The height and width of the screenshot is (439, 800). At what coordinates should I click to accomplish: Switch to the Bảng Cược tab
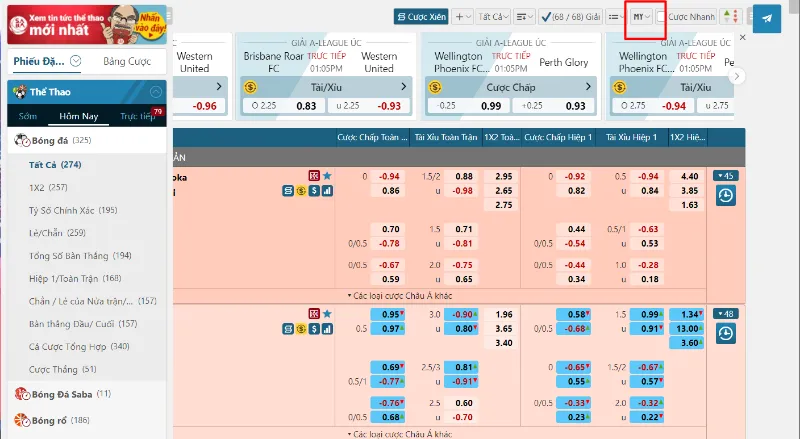(x=127, y=61)
